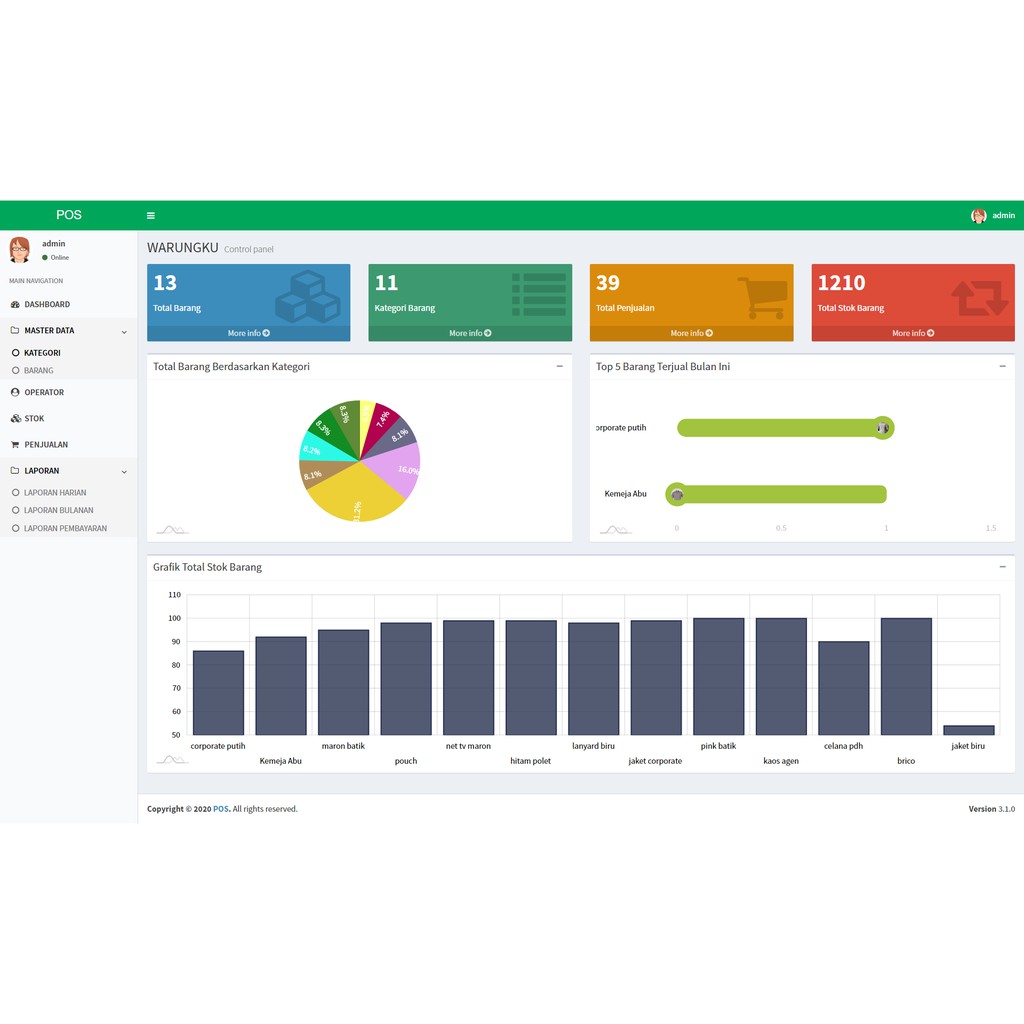Click the hamburger menu icon in the top bar

click(151, 215)
